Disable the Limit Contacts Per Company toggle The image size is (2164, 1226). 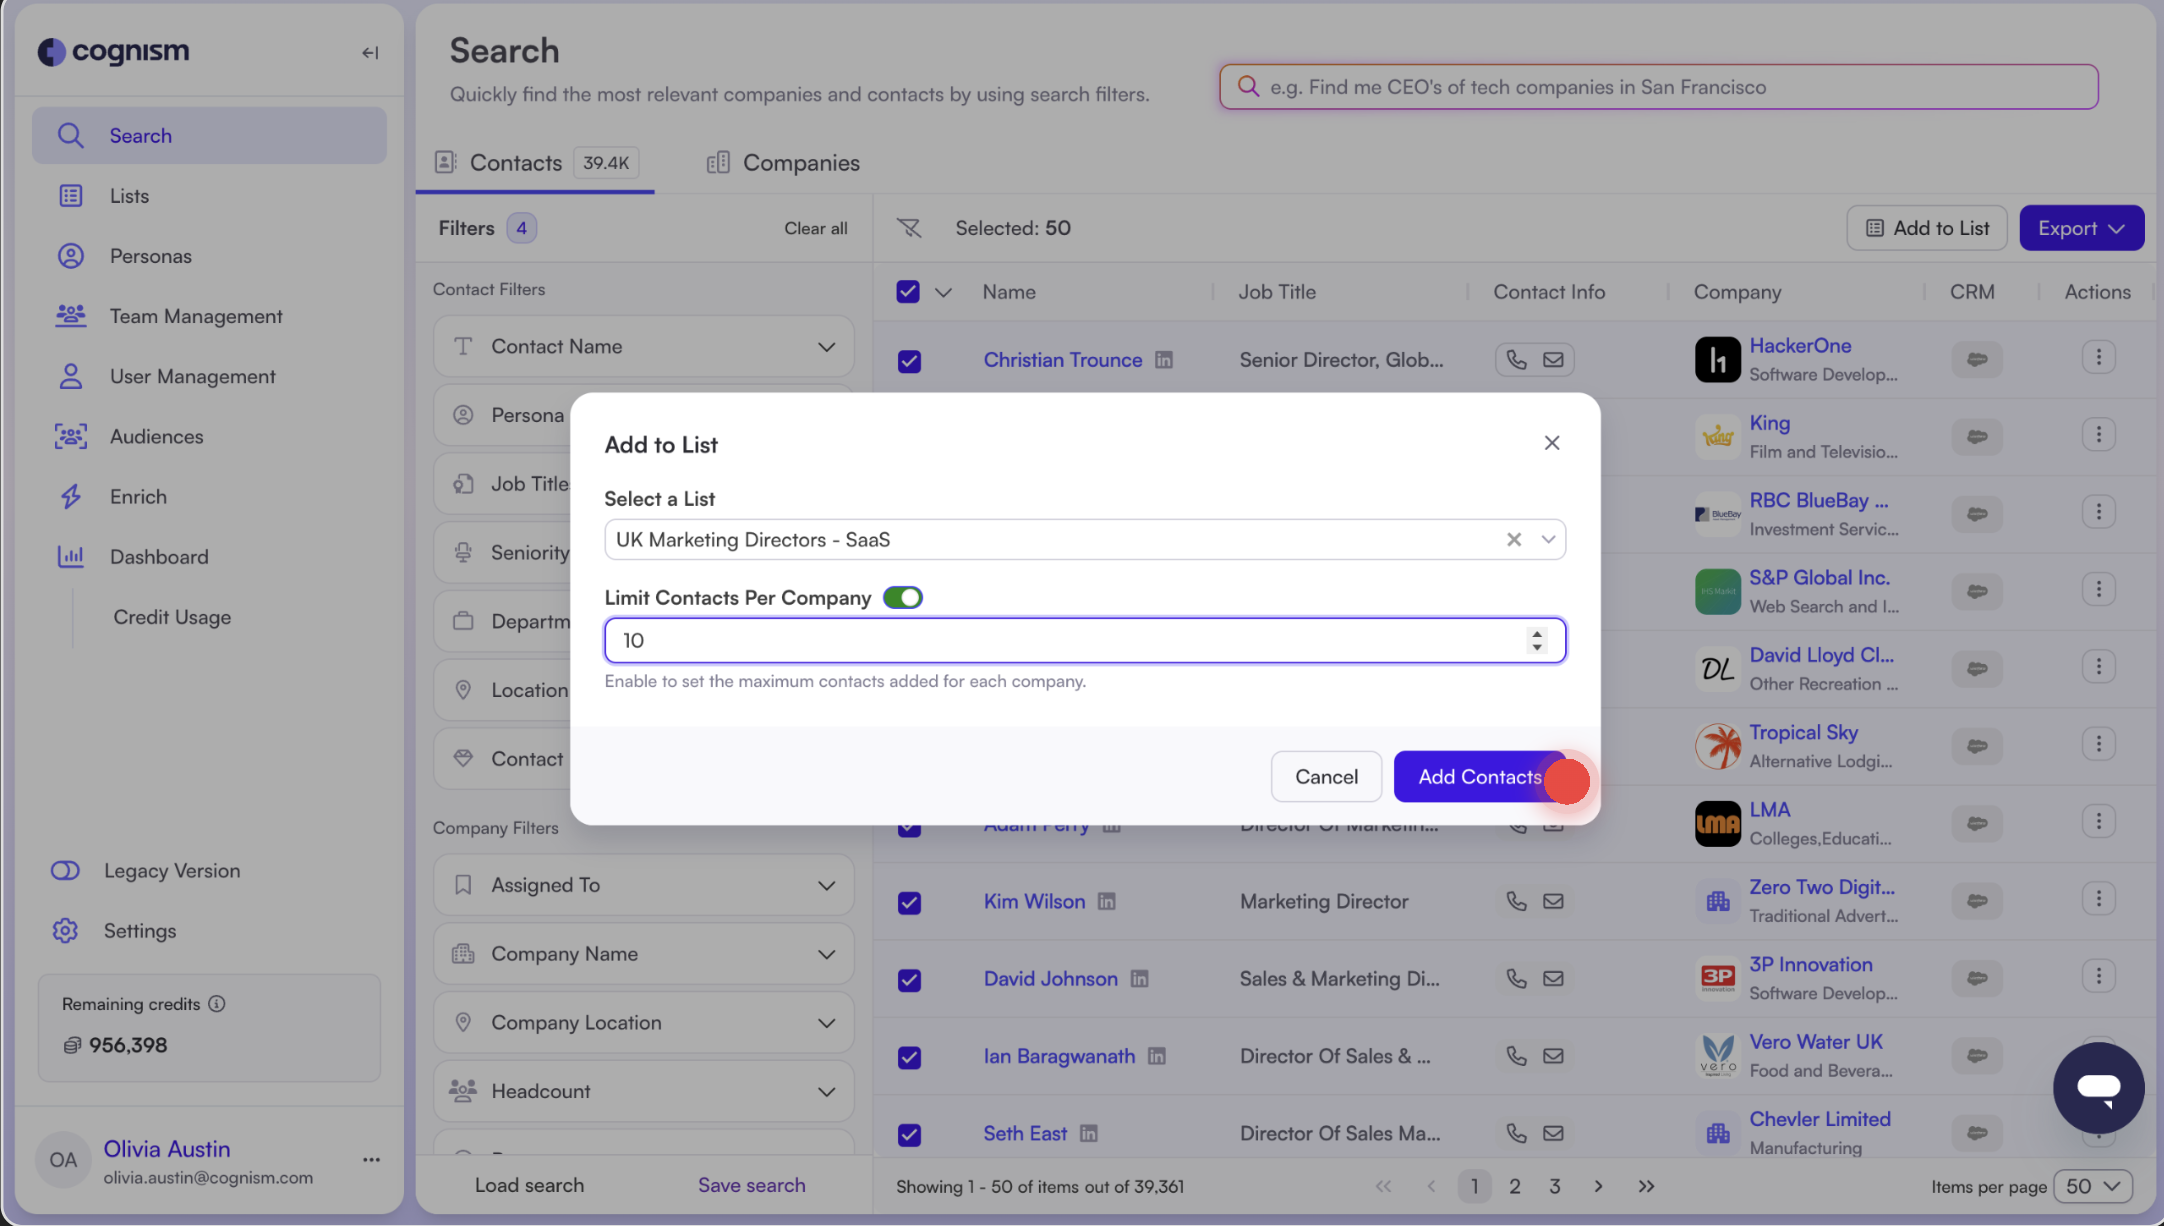click(x=902, y=597)
